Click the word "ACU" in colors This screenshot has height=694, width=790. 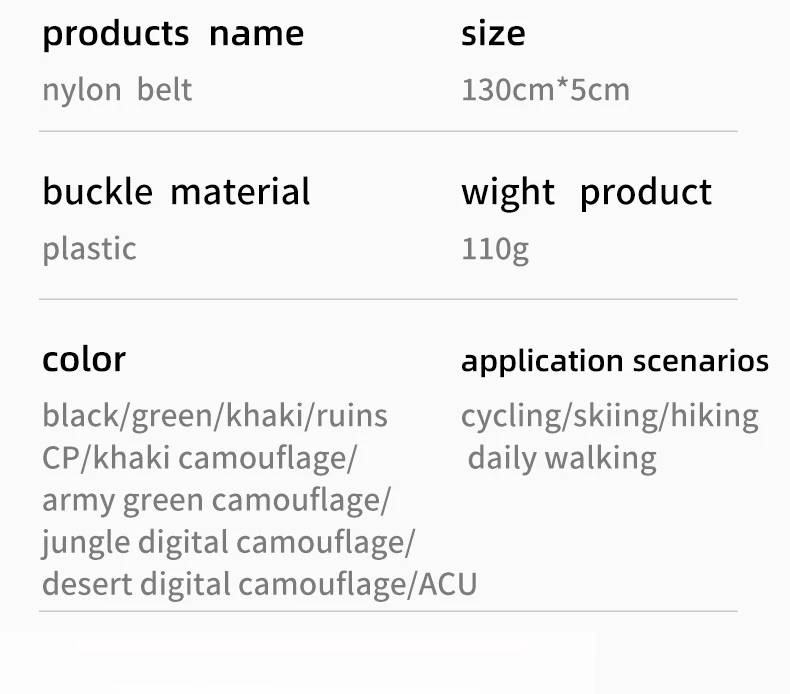point(447,584)
